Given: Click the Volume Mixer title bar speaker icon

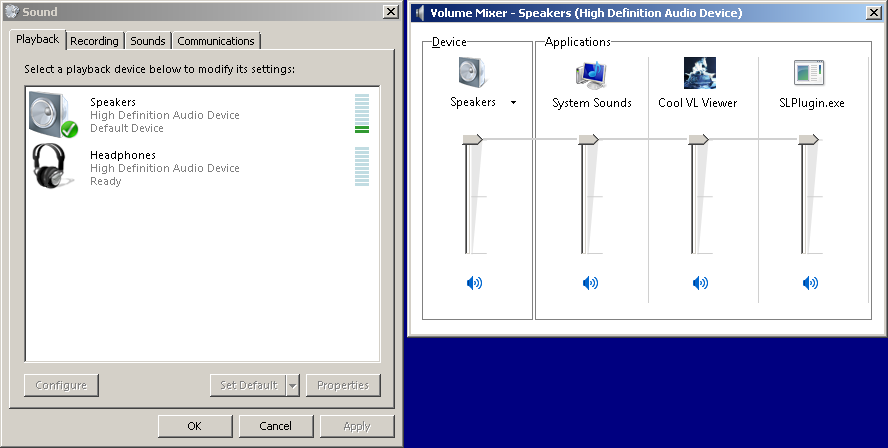Looking at the screenshot, I should pos(420,13).
